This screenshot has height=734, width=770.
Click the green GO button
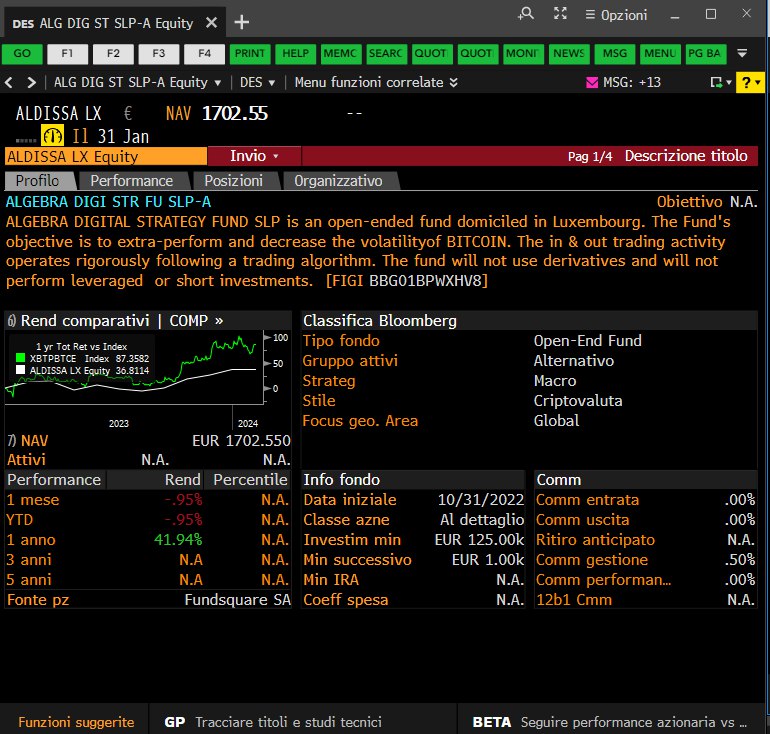[x=22, y=54]
